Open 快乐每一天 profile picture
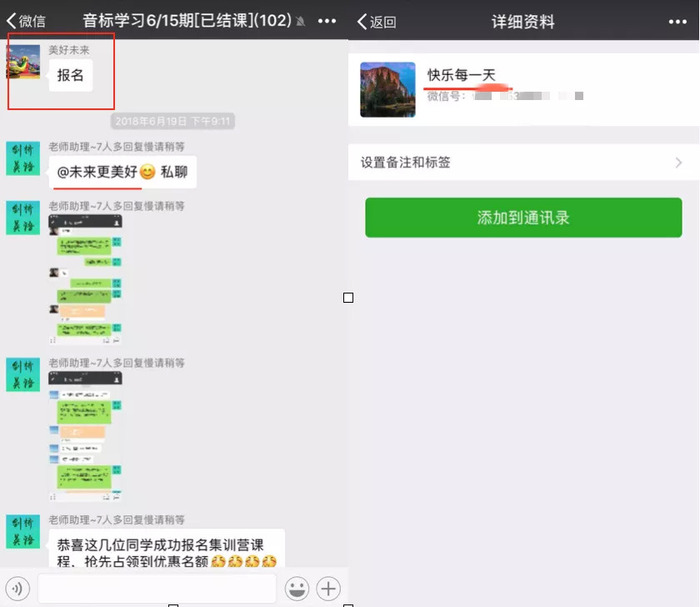Screen dimensions: 700x607 click(387, 90)
